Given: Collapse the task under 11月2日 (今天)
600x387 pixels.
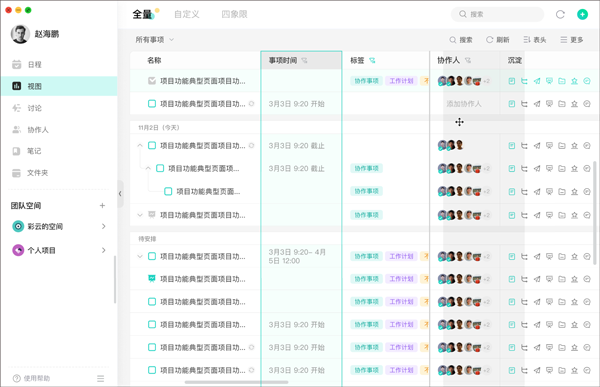Looking at the screenshot, I should click(x=140, y=145).
